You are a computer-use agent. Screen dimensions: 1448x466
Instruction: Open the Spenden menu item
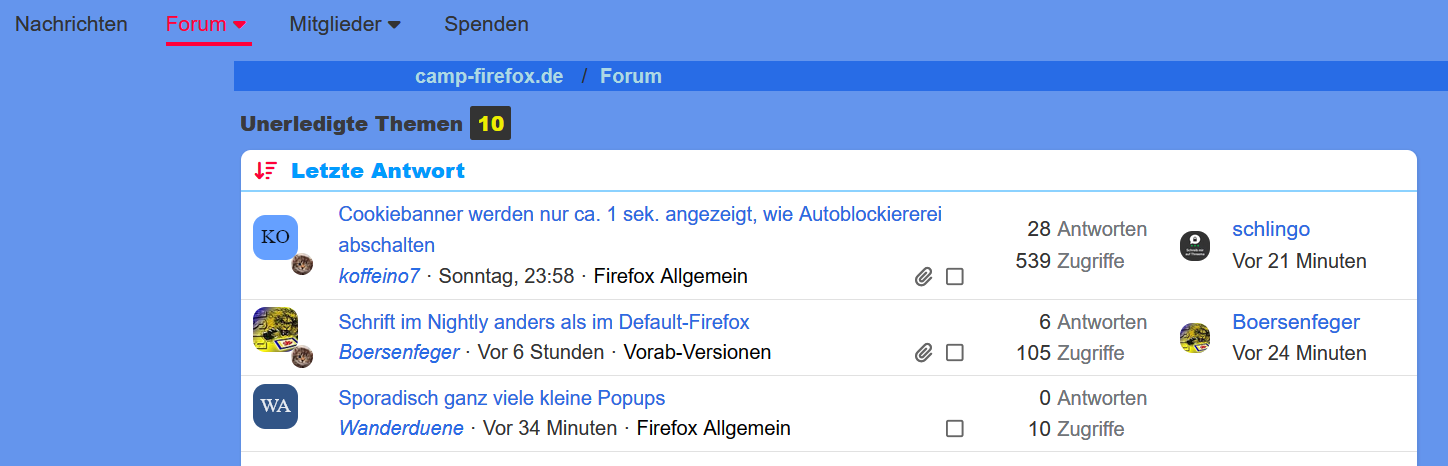click(486, 24)
